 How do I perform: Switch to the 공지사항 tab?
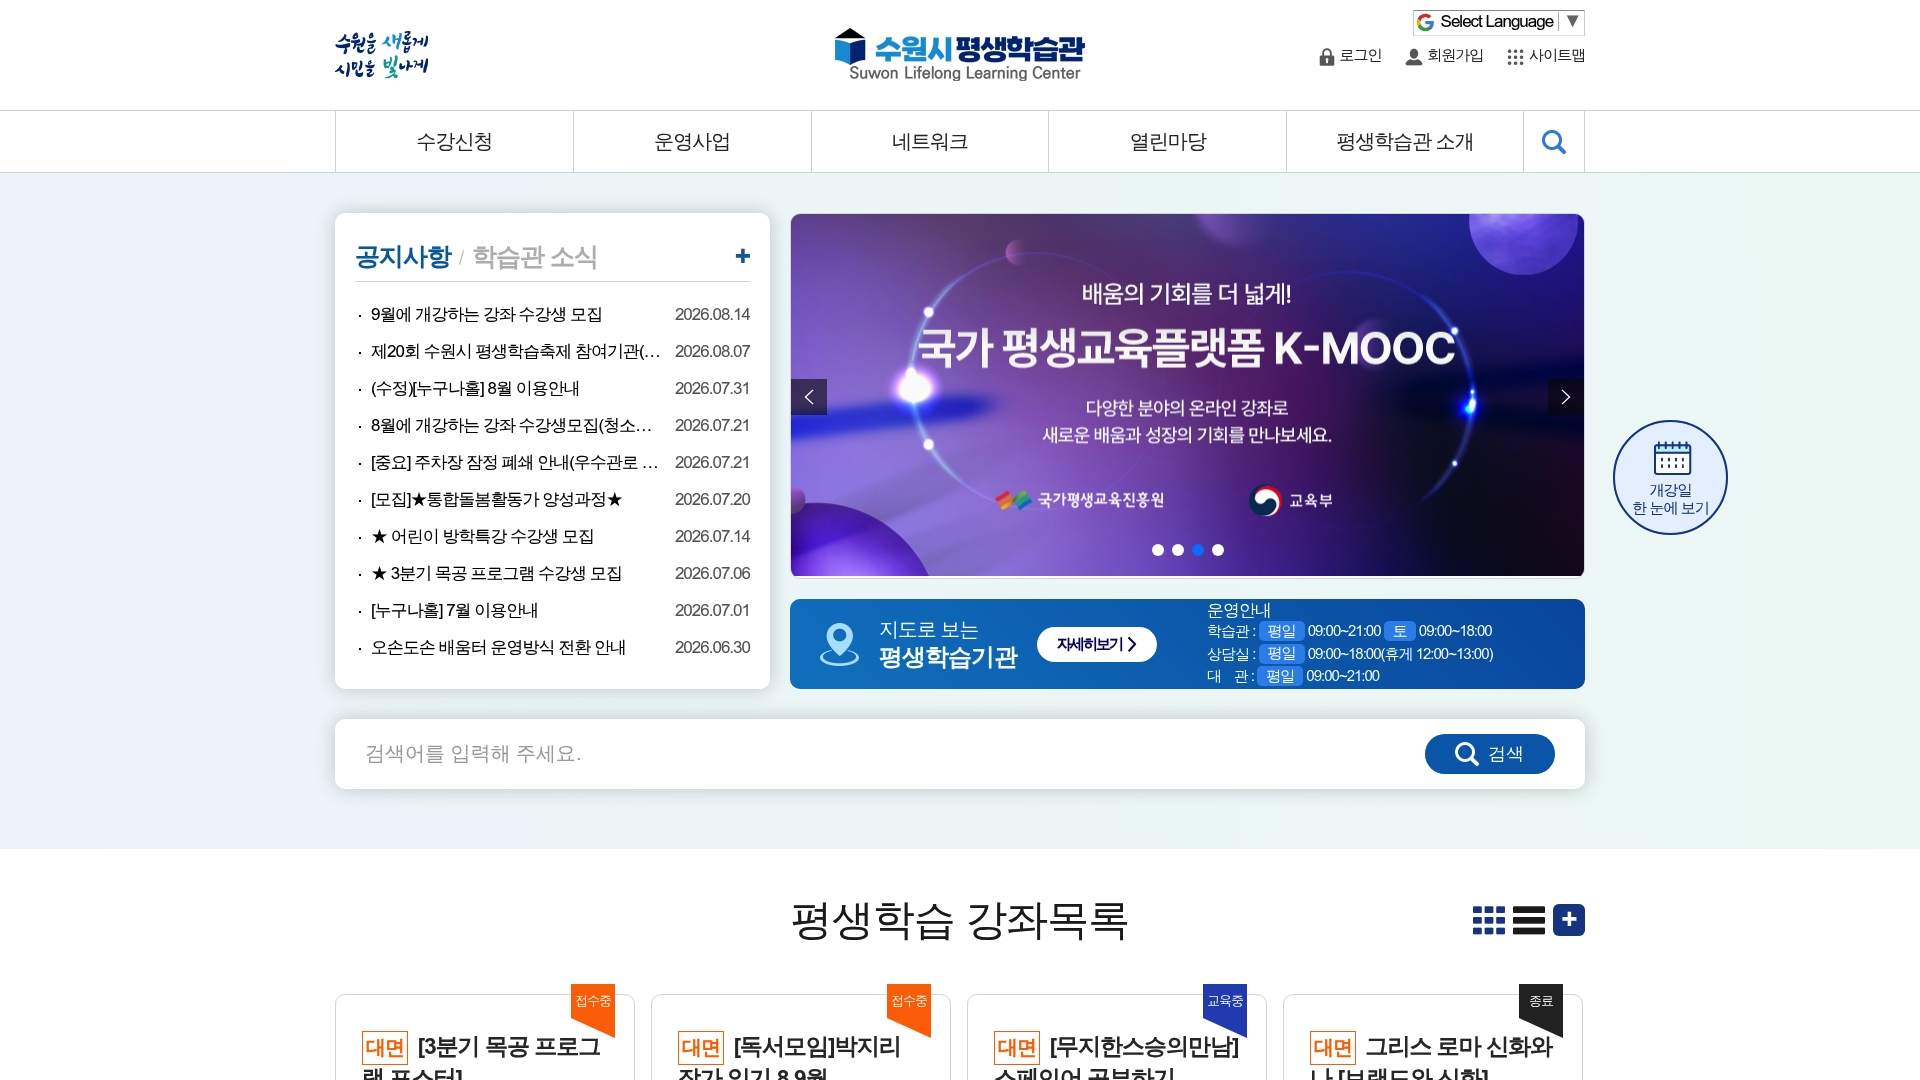tap(403, 257)
